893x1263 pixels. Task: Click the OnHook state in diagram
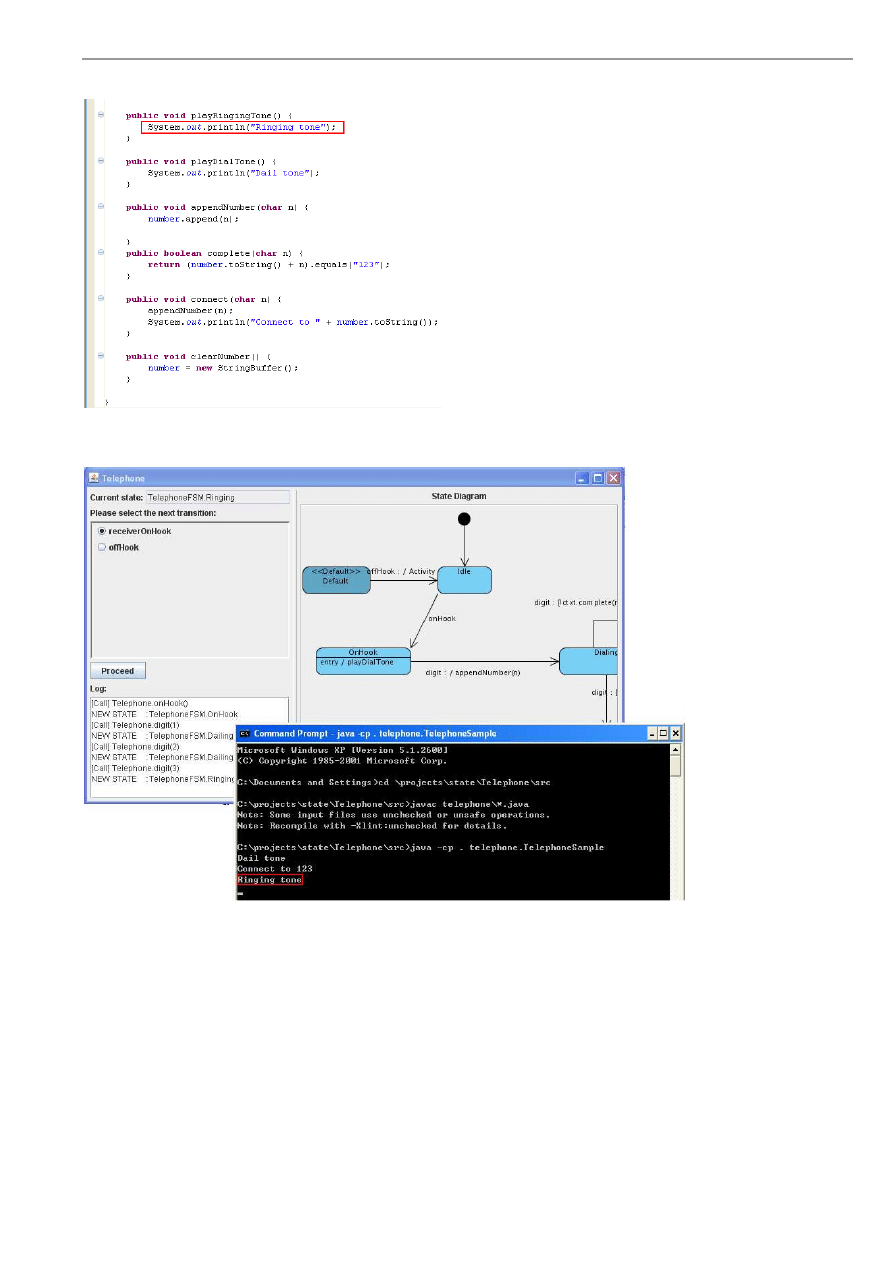363,660
